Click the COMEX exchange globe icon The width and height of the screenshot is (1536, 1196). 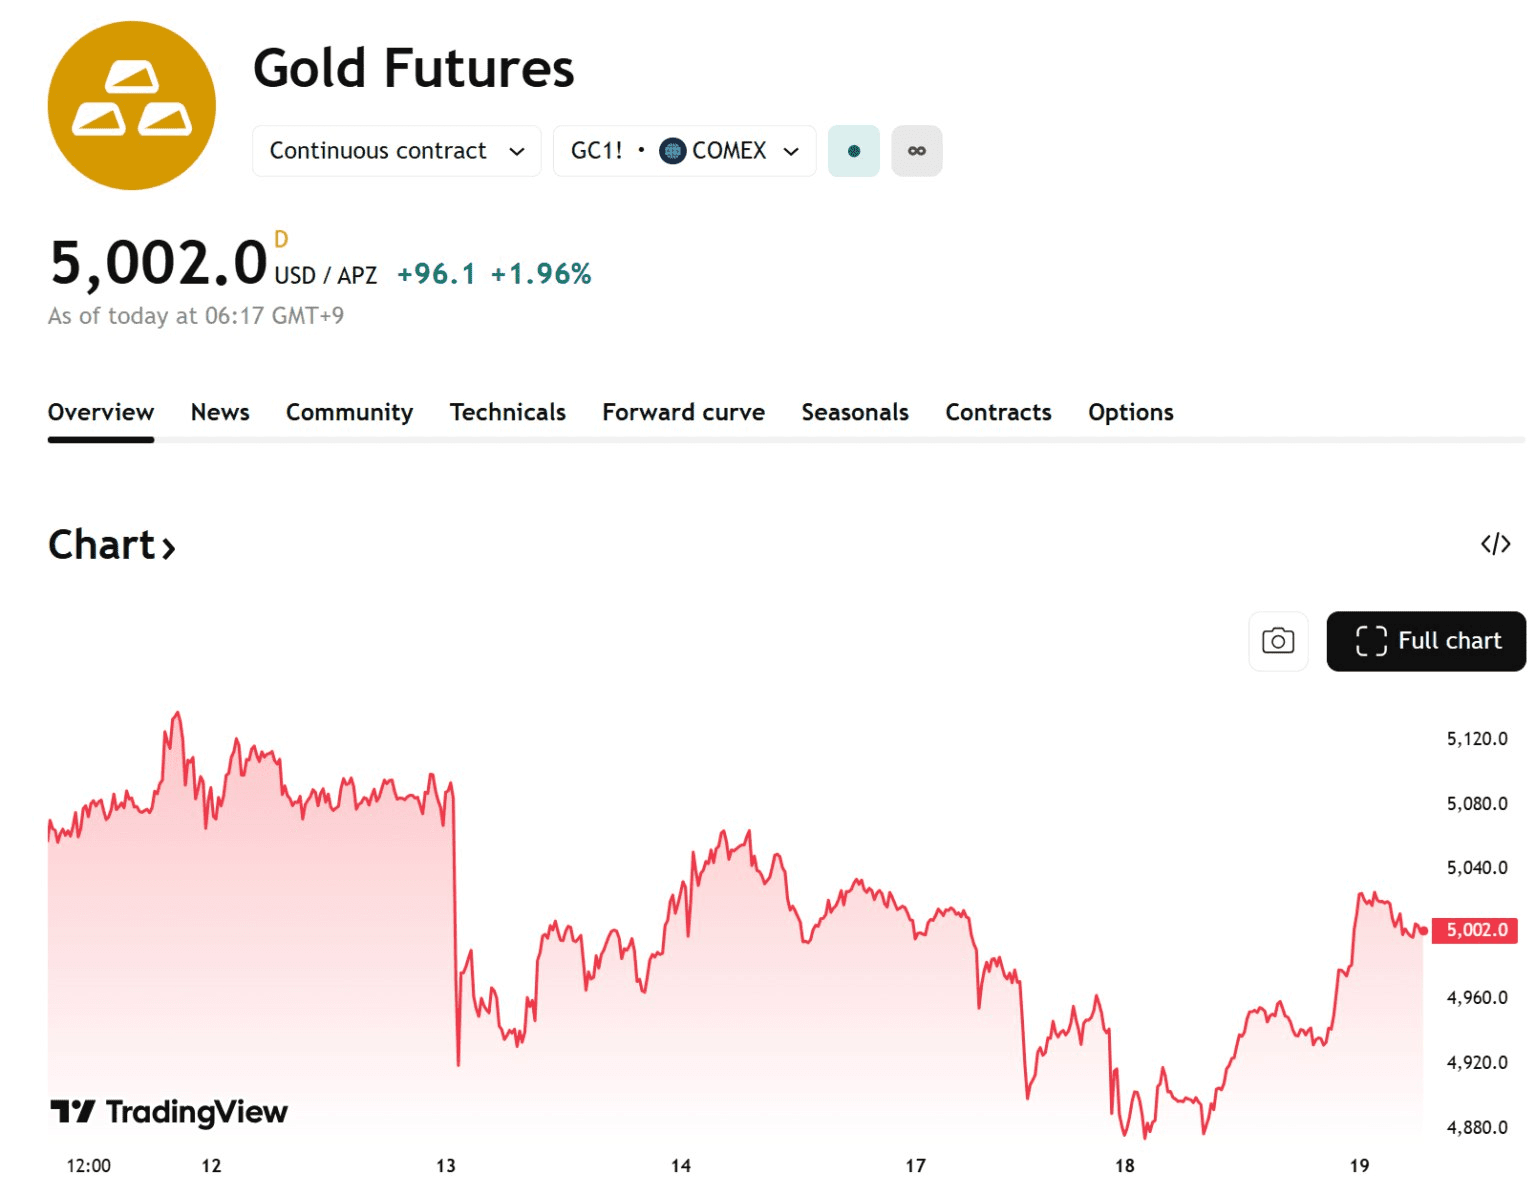pos(673,151)
